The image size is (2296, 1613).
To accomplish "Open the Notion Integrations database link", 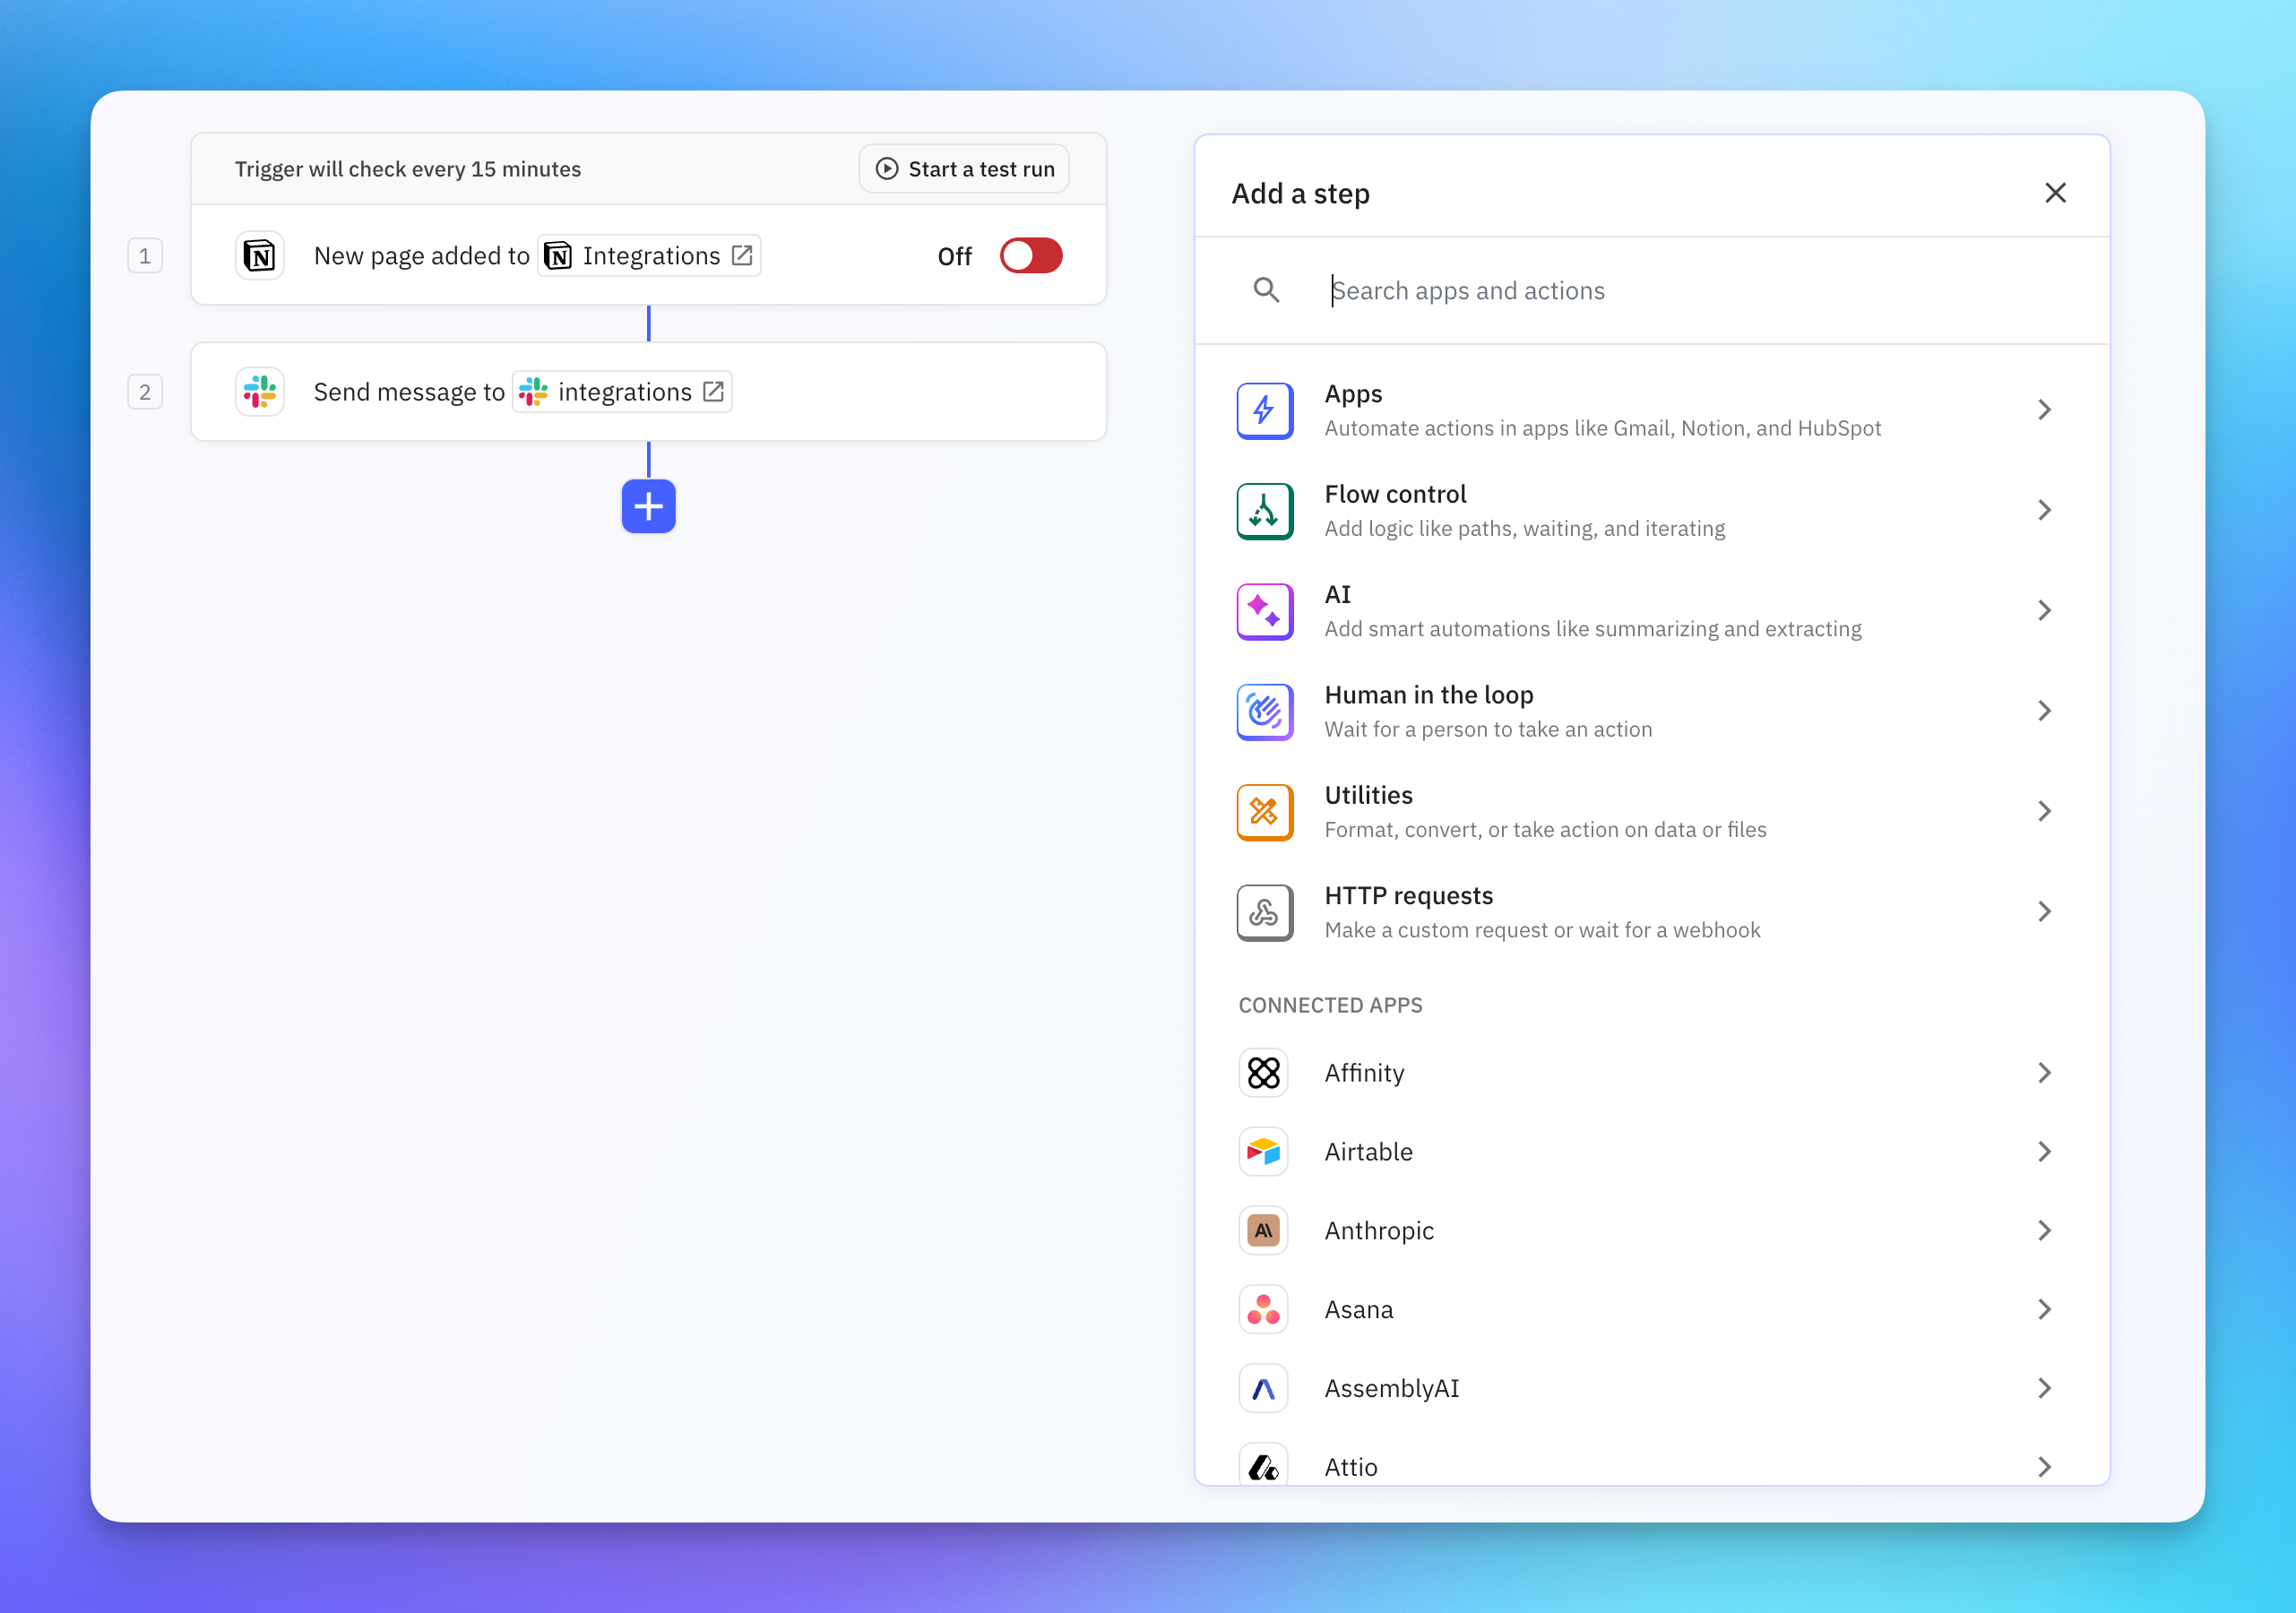I will 649,256.
